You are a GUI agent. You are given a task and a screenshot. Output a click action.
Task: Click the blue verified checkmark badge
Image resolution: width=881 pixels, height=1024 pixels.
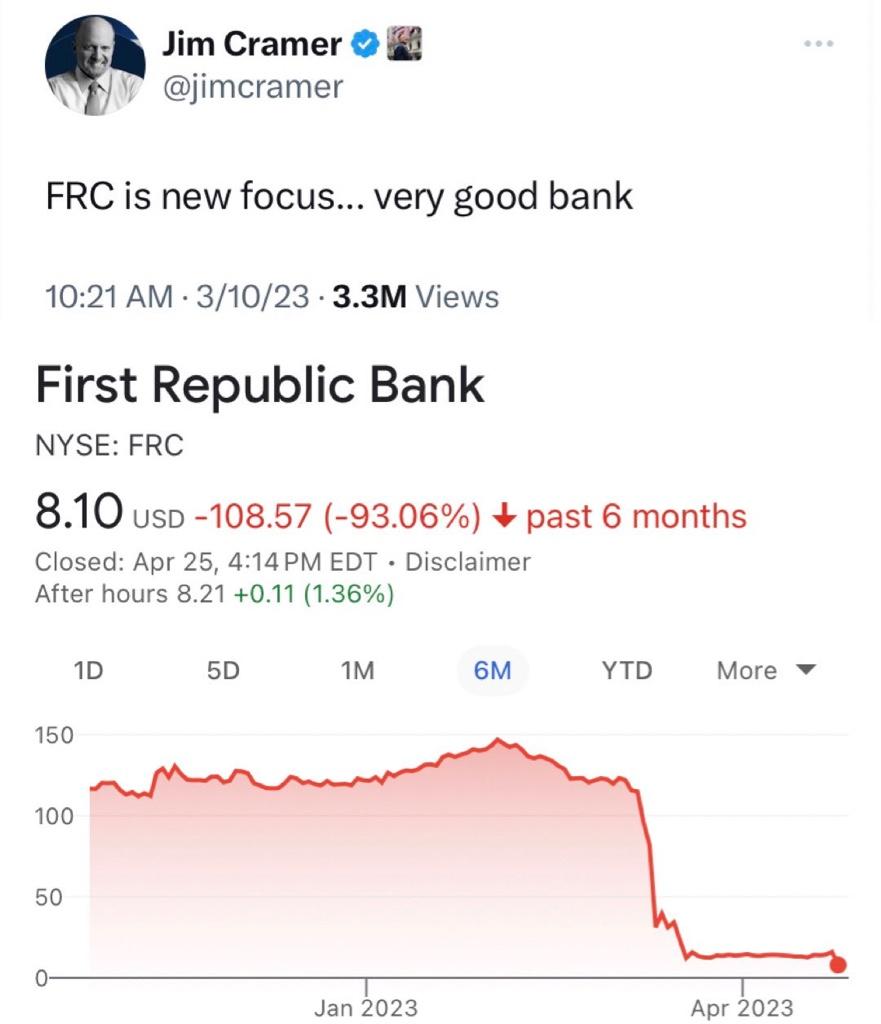tap(365, 44)
